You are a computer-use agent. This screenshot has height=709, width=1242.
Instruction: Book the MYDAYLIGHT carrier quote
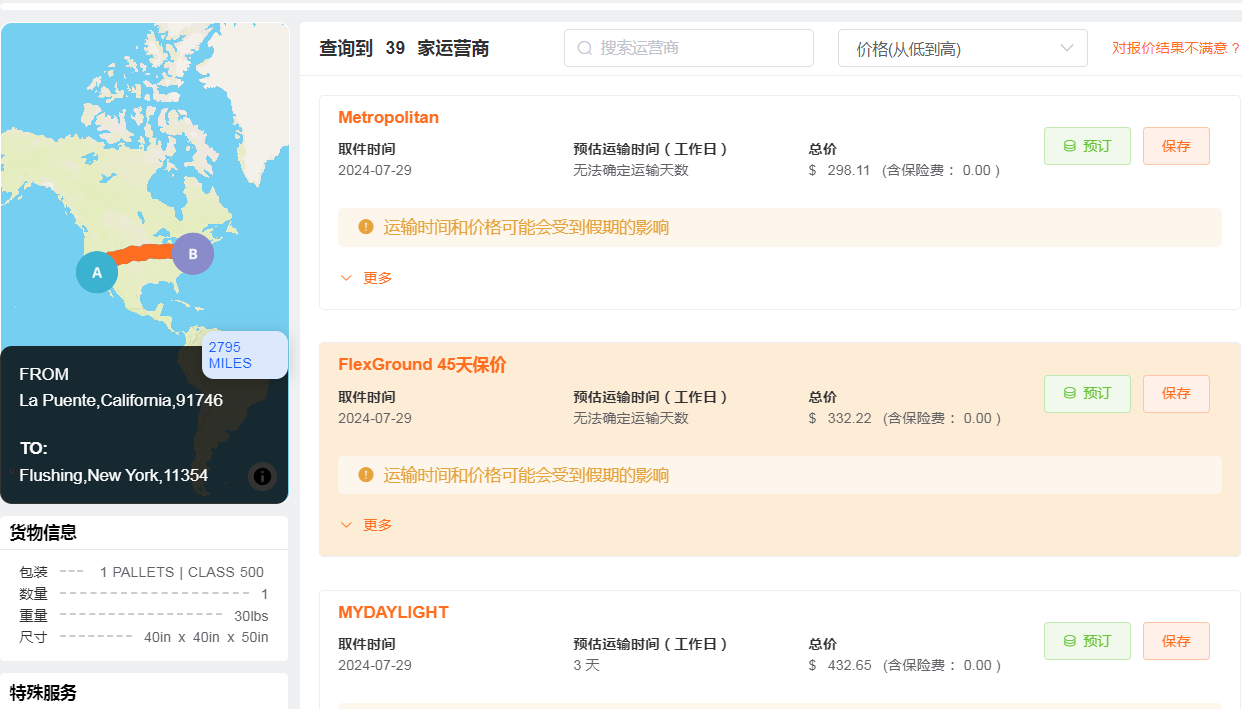pos(1086,641)
